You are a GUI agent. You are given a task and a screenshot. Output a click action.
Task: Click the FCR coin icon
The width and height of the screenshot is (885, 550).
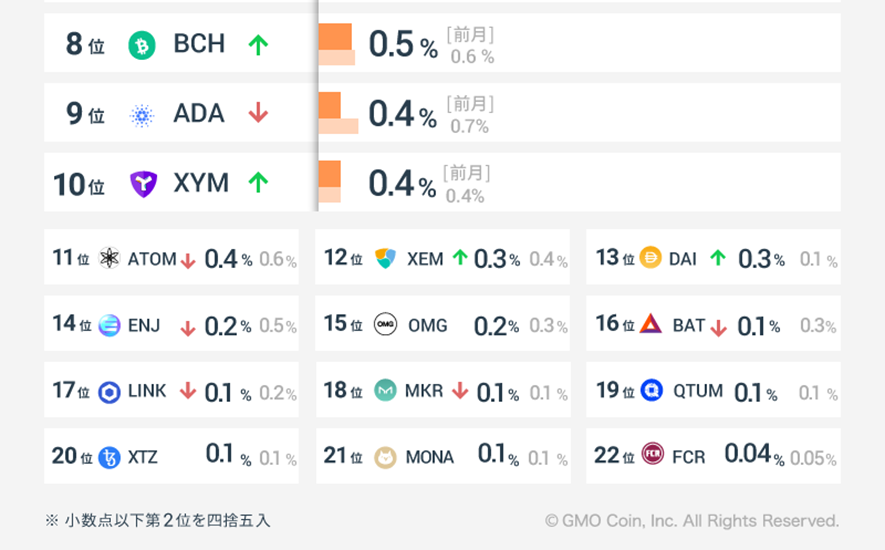[x=652, y=456]
